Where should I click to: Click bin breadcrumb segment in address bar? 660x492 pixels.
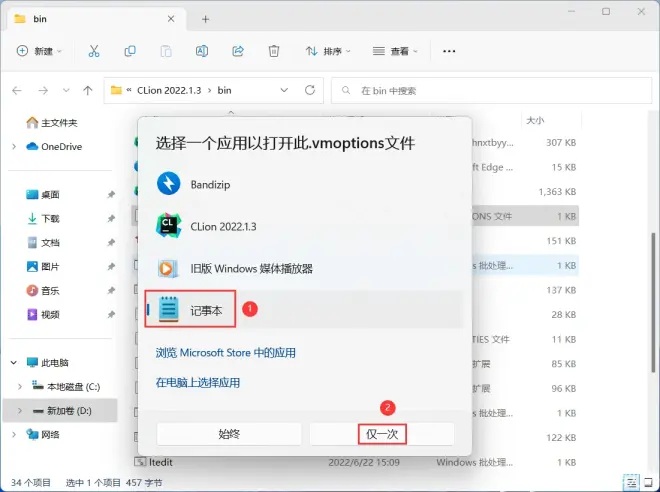(x=224, y=90)
